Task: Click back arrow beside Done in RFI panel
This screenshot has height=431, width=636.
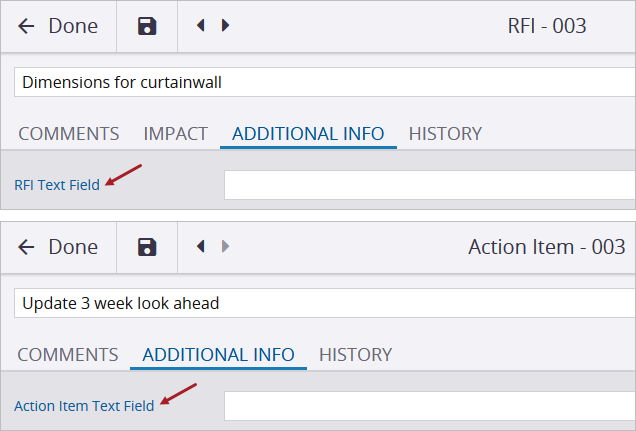Action: point(26,26)
